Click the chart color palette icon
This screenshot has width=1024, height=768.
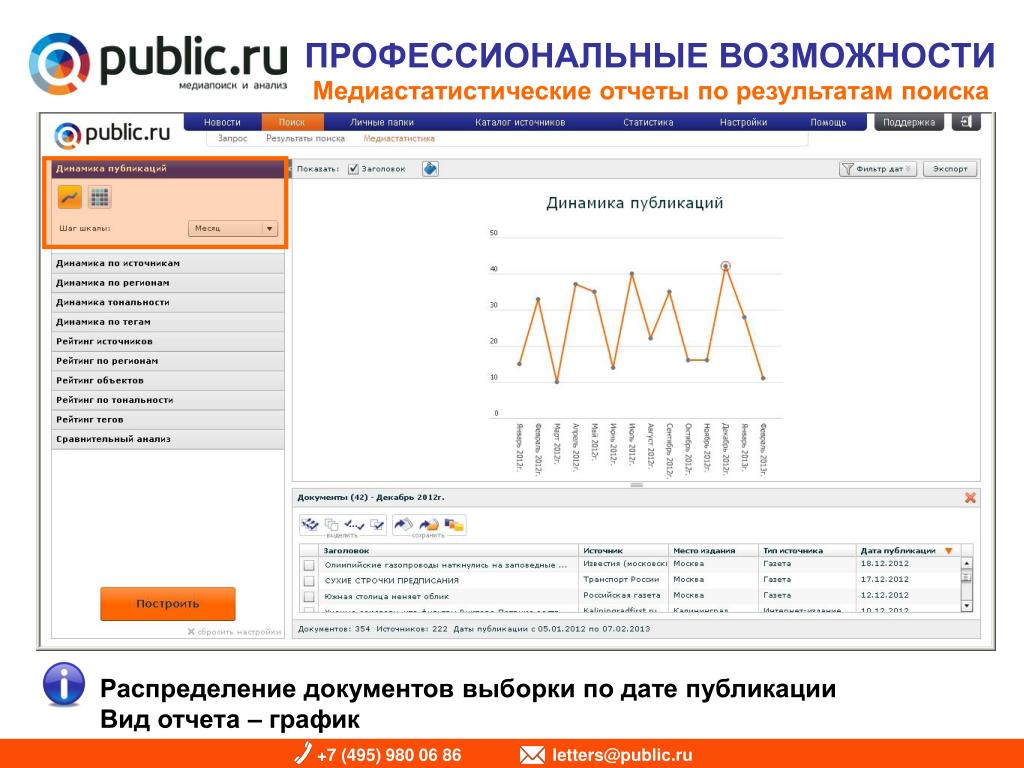click(430, 169)
